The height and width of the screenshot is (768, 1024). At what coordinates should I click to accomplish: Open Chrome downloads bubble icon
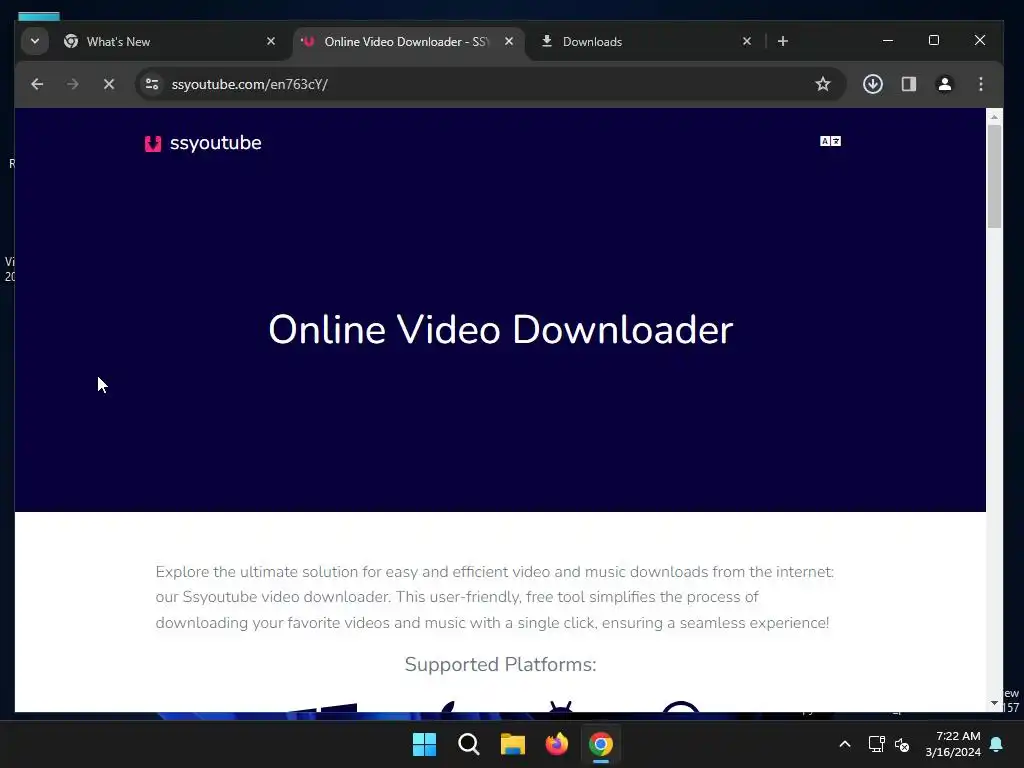click(x=873, y=84)
